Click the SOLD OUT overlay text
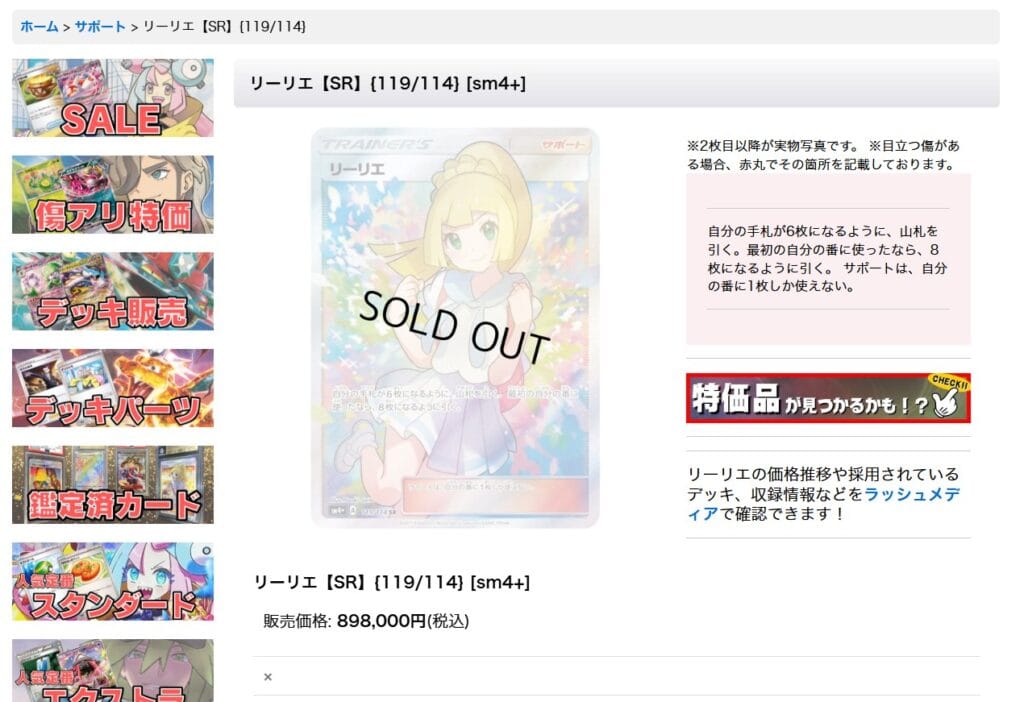The width and height of the screenshot is (1024, 702). [x=455, y=327]
